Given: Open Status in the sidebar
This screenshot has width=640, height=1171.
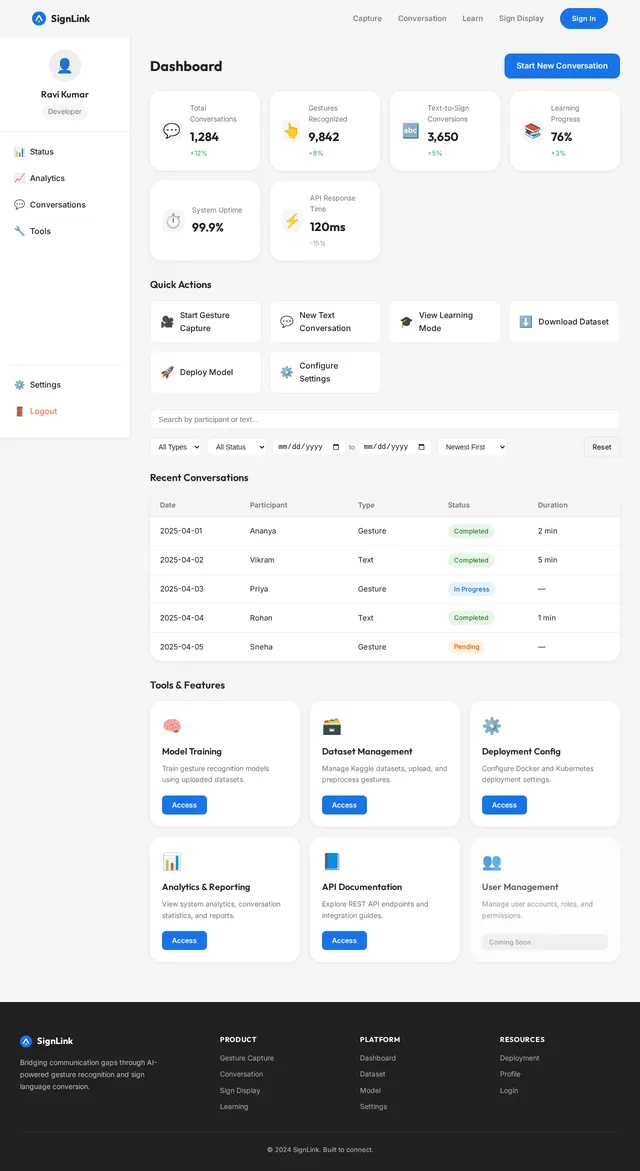Looking at the screenshot, I should pyautogui.click(x=65, y=152).
